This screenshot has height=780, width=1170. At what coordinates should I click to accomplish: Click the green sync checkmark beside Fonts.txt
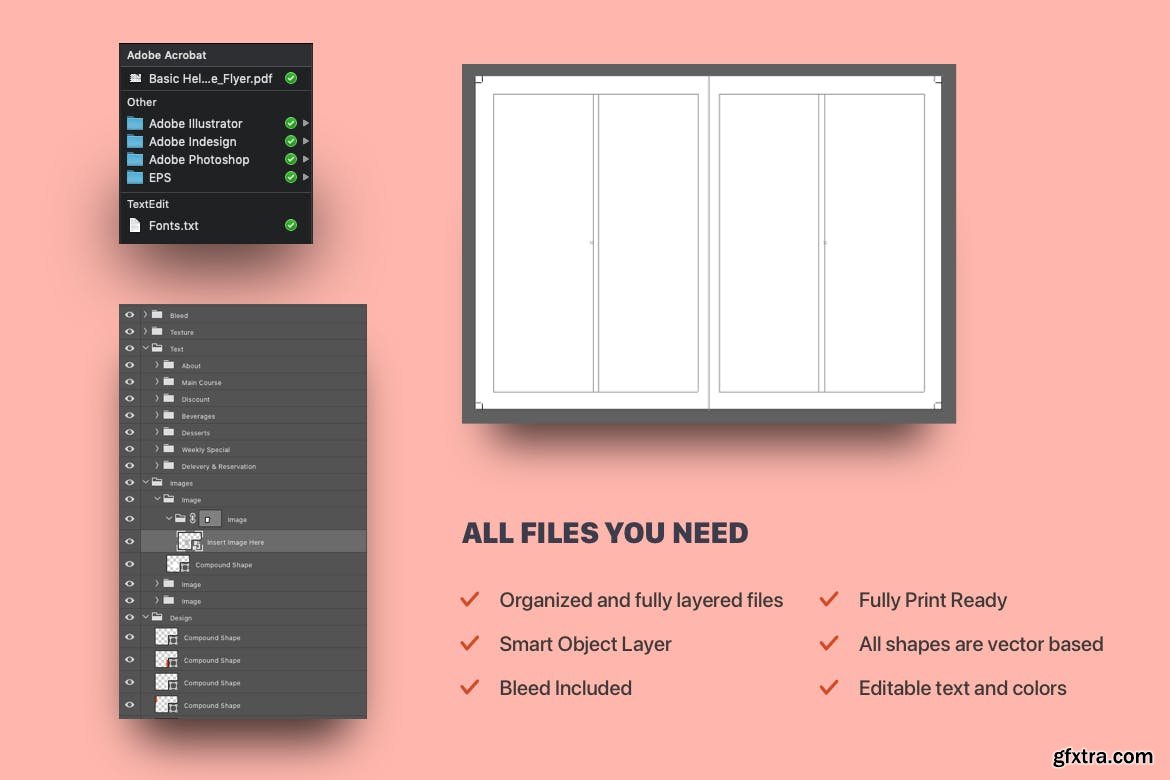tap(291, 225)
